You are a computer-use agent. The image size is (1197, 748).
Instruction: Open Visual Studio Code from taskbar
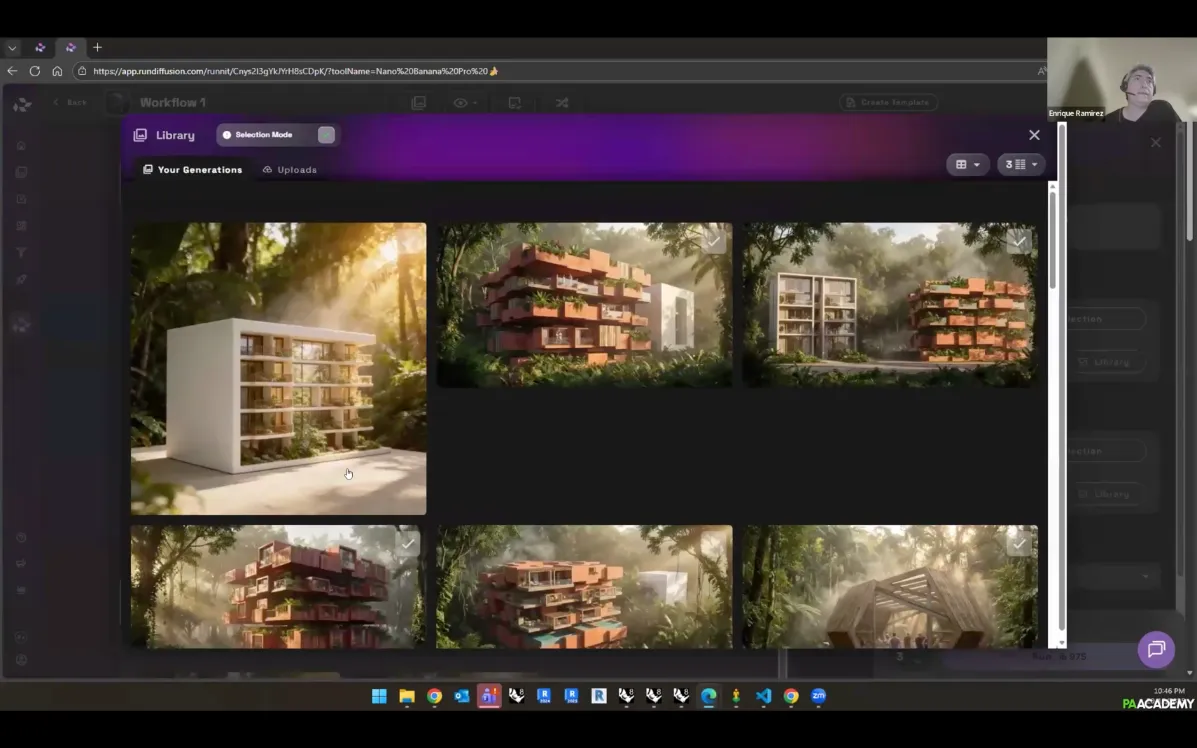click(764, 696)
